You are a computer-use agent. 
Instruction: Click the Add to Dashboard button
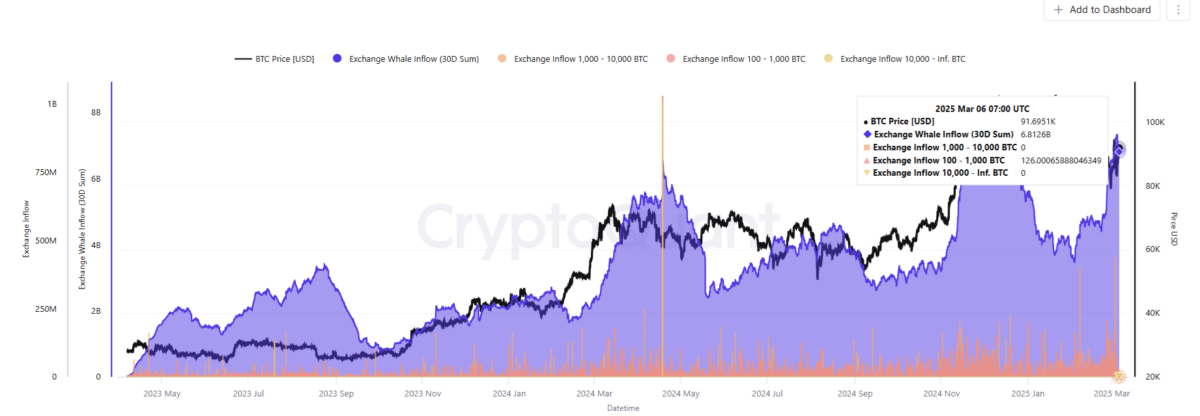point(1103,10)
